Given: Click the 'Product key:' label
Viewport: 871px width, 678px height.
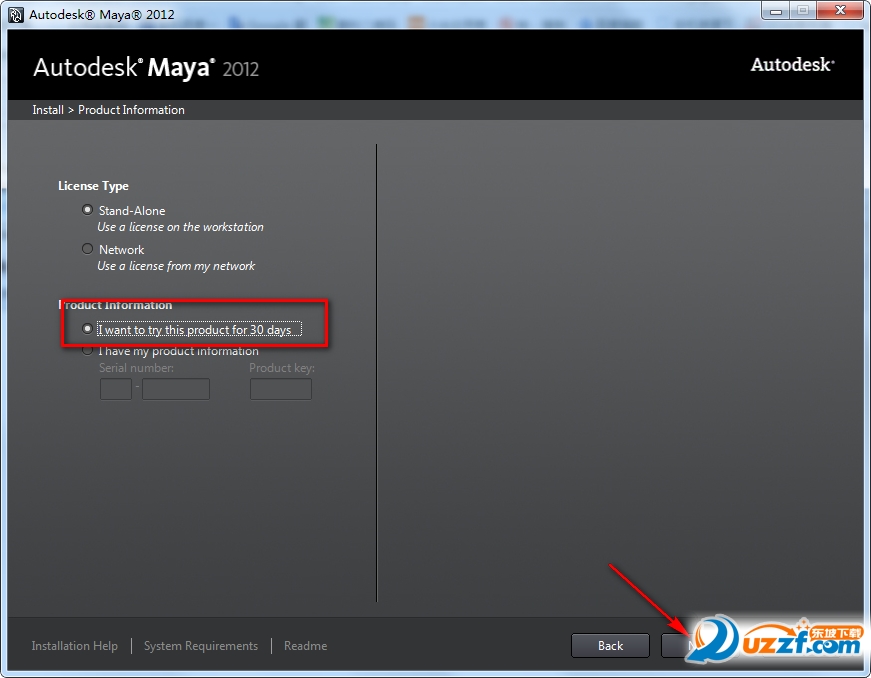Looking at the screenshot, I should click(282, 368).
